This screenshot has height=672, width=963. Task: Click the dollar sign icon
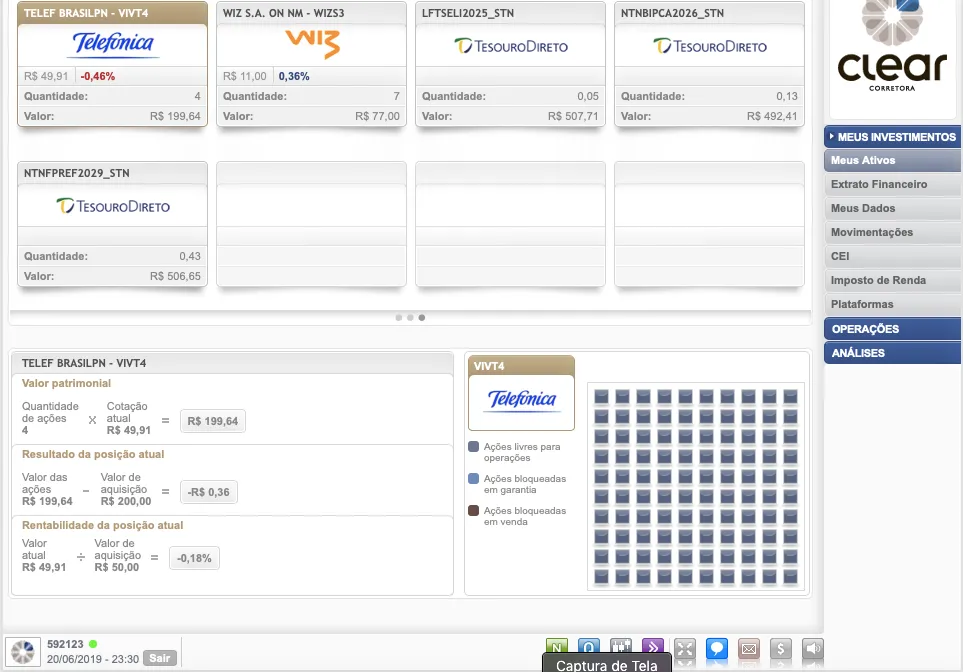781,648
